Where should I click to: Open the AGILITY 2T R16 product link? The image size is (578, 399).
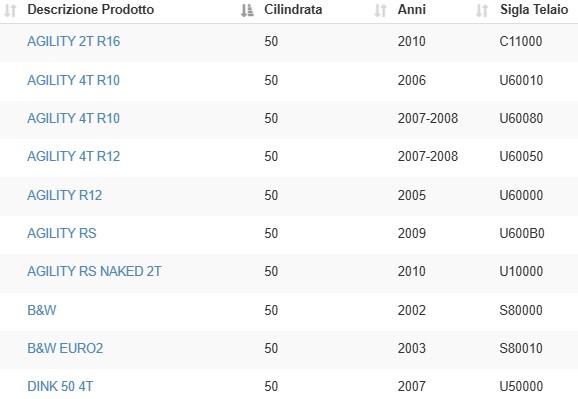tap(74, 41)
